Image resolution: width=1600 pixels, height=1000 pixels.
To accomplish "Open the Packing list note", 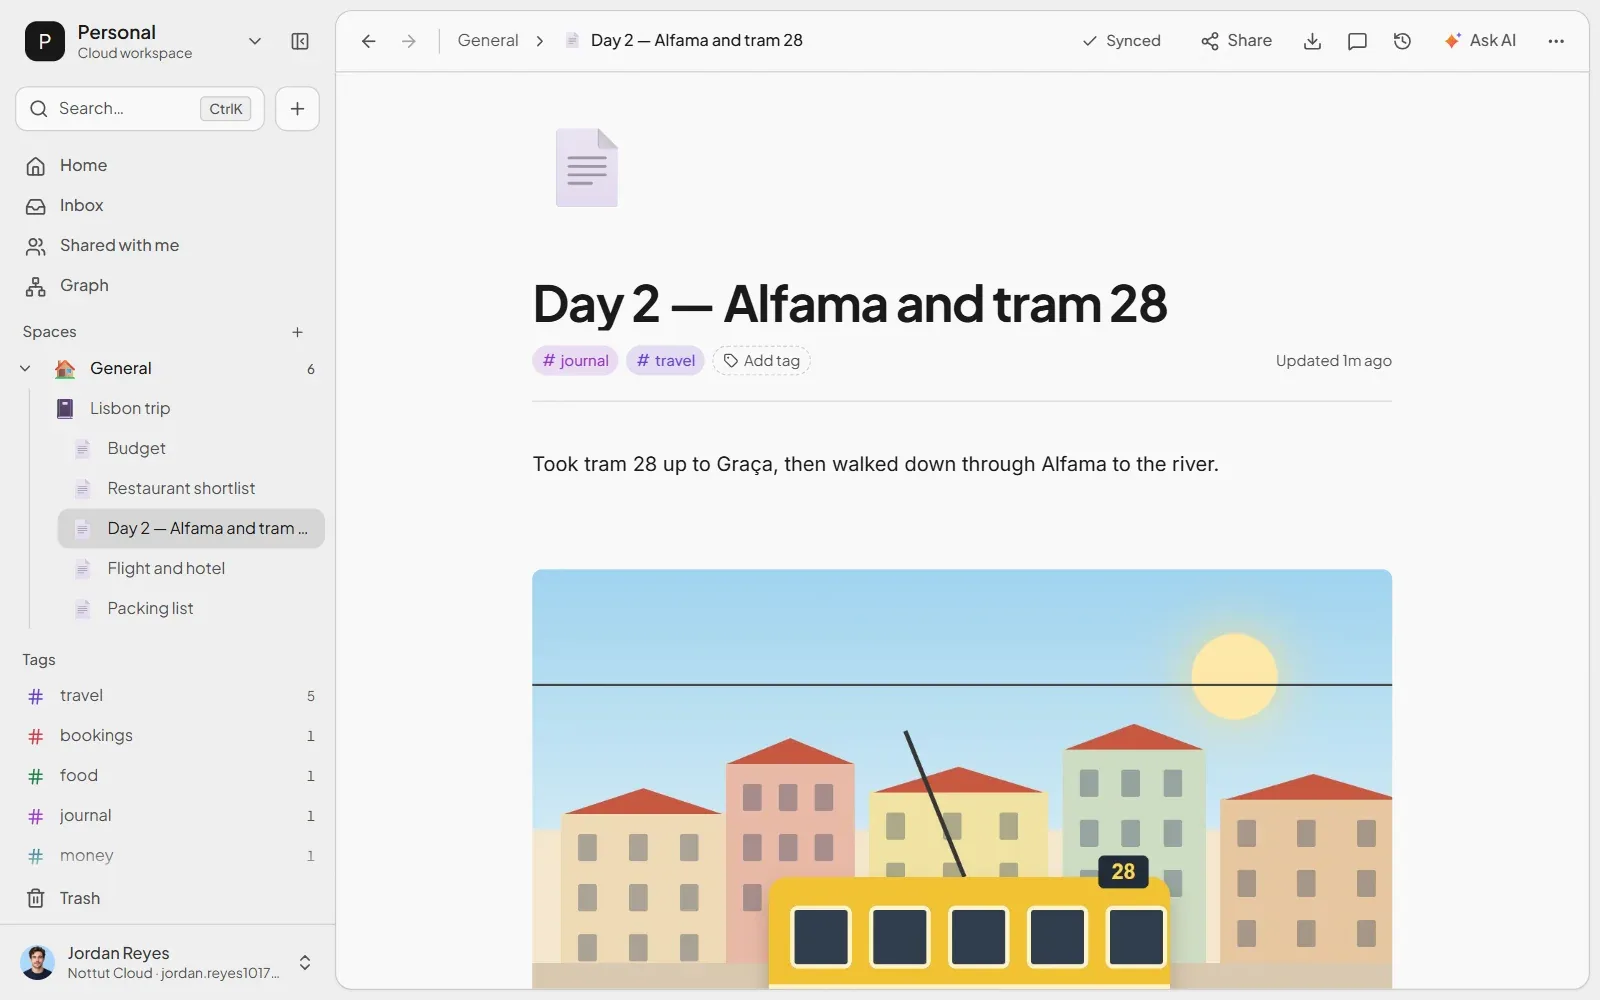I will pos(191,608).
